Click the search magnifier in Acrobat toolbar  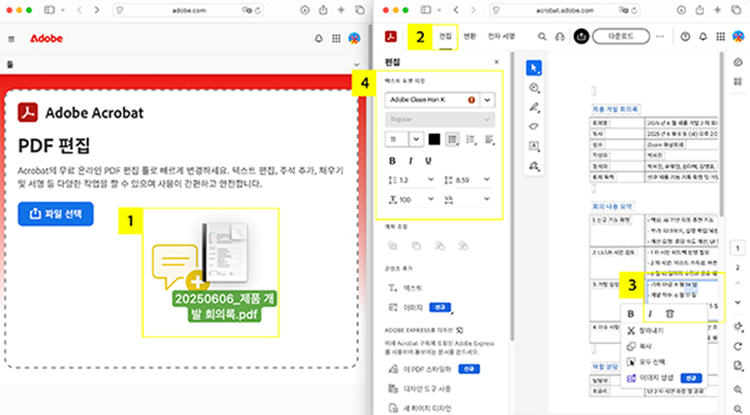coord(542,36)
